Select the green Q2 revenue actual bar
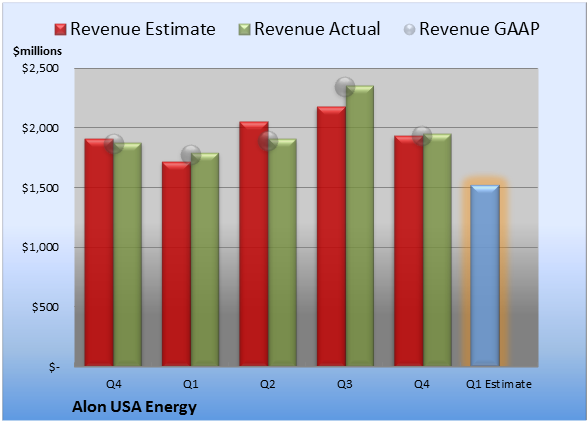The width and height of the screenshot is (588, 422). tap(282, 252)
